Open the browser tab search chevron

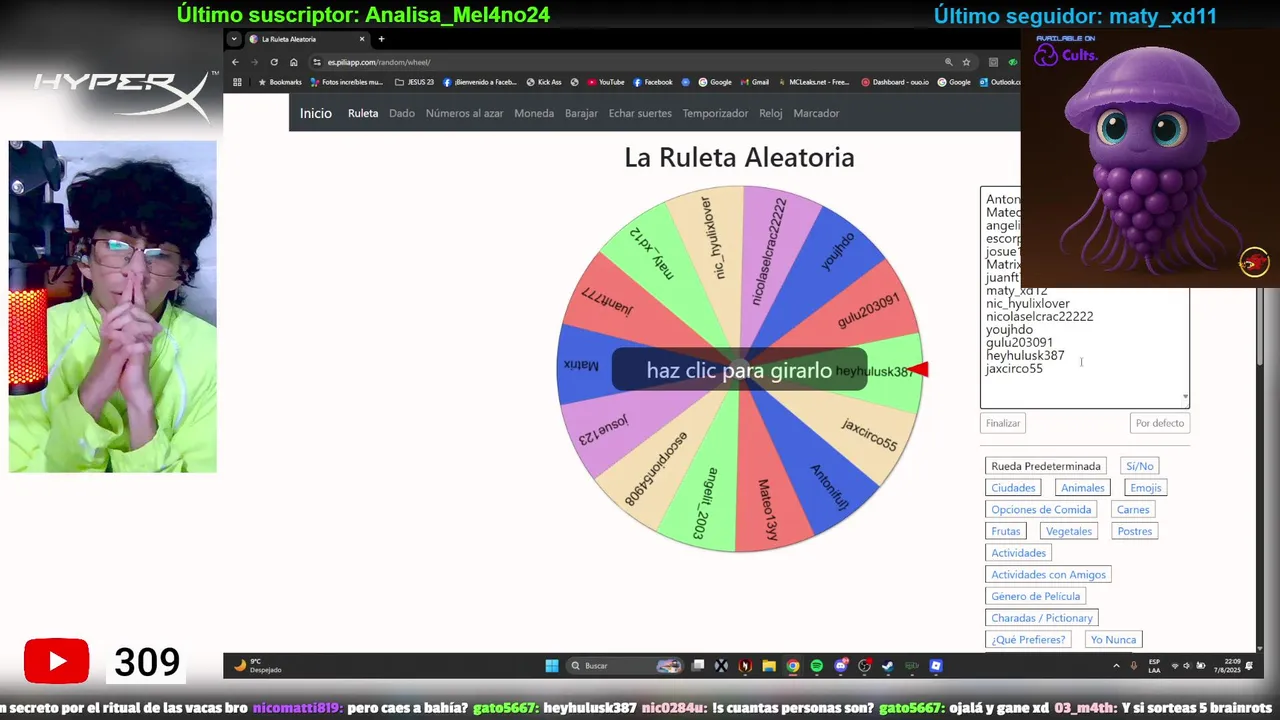(x=234, y=39)
